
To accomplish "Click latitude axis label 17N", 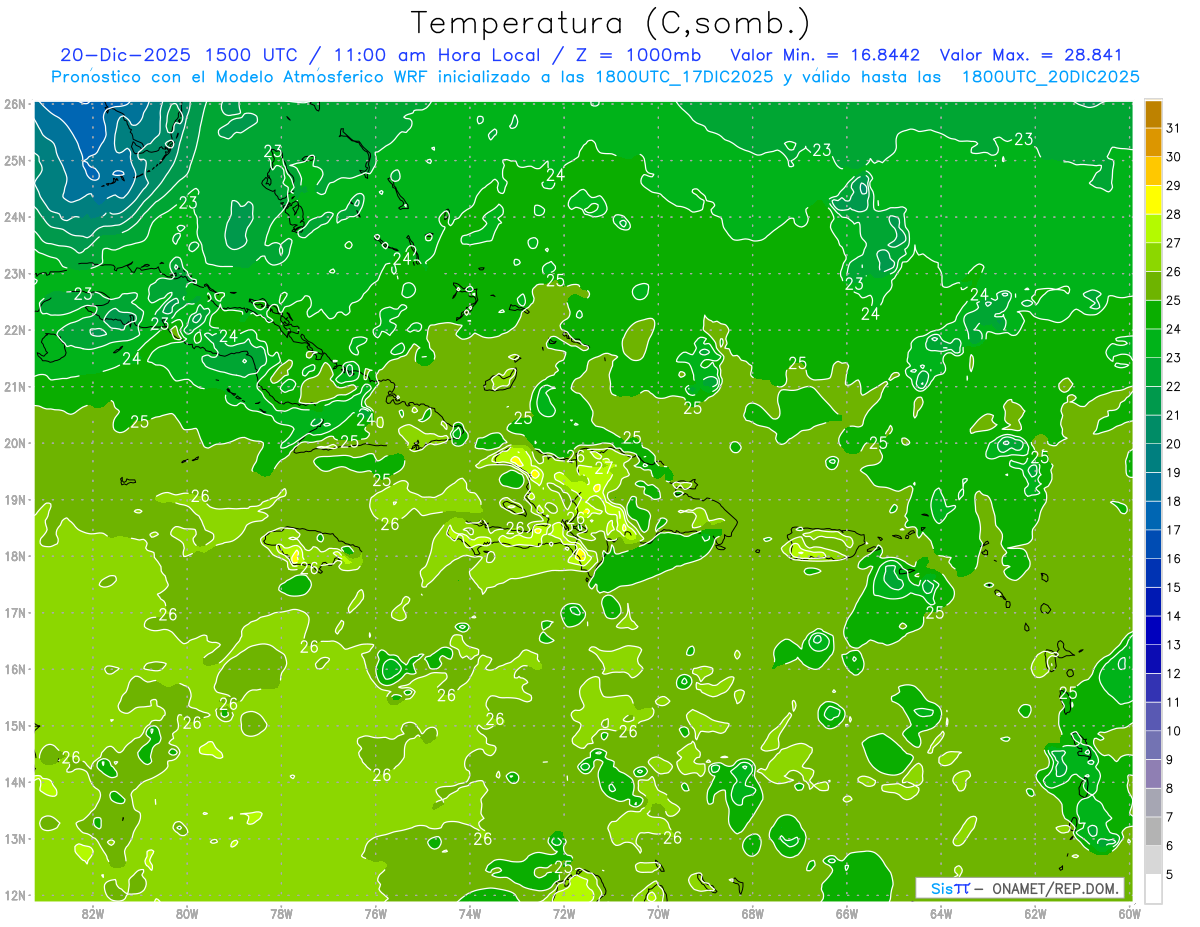I will pyautogui.click(x=15, y=612).
